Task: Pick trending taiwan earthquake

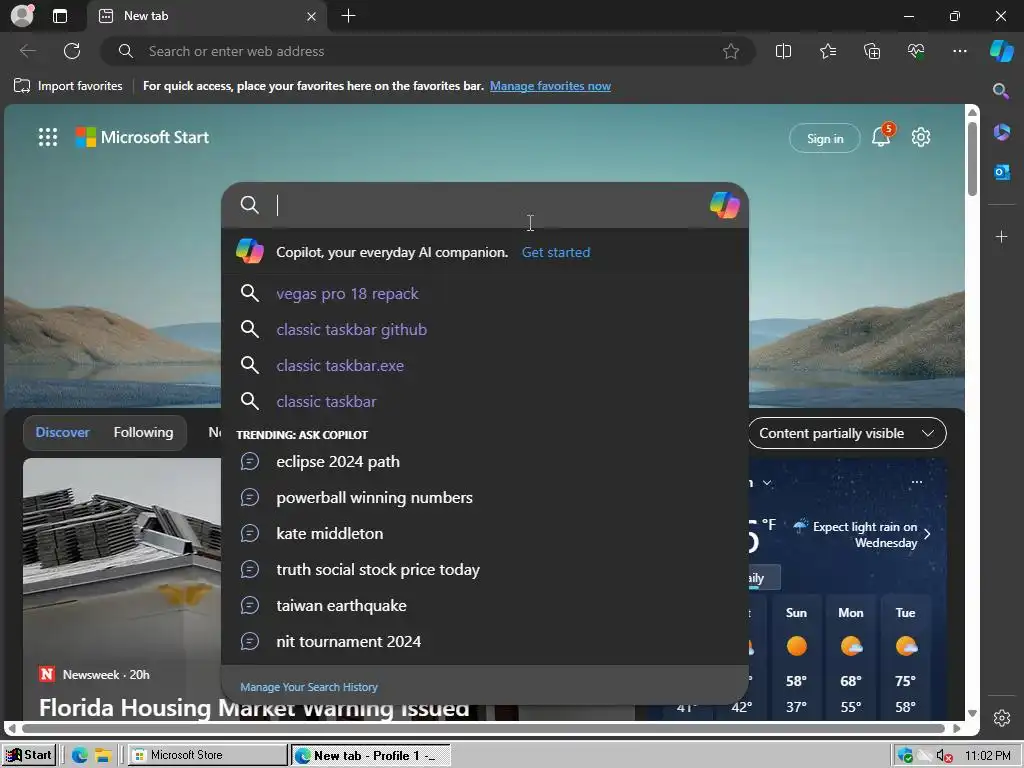Action: (x=485, y=605)
